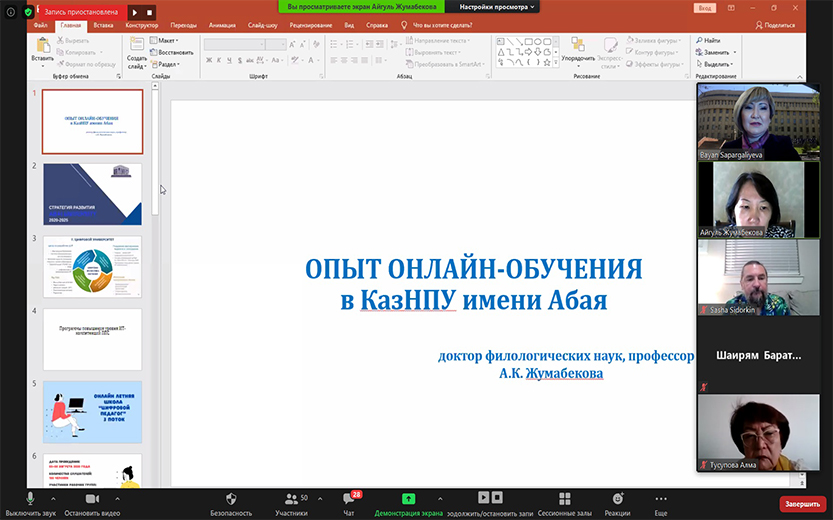The height and width of the screenshot is (520, 833).
Task: Open the Файл menu tab
Action: 40,25
